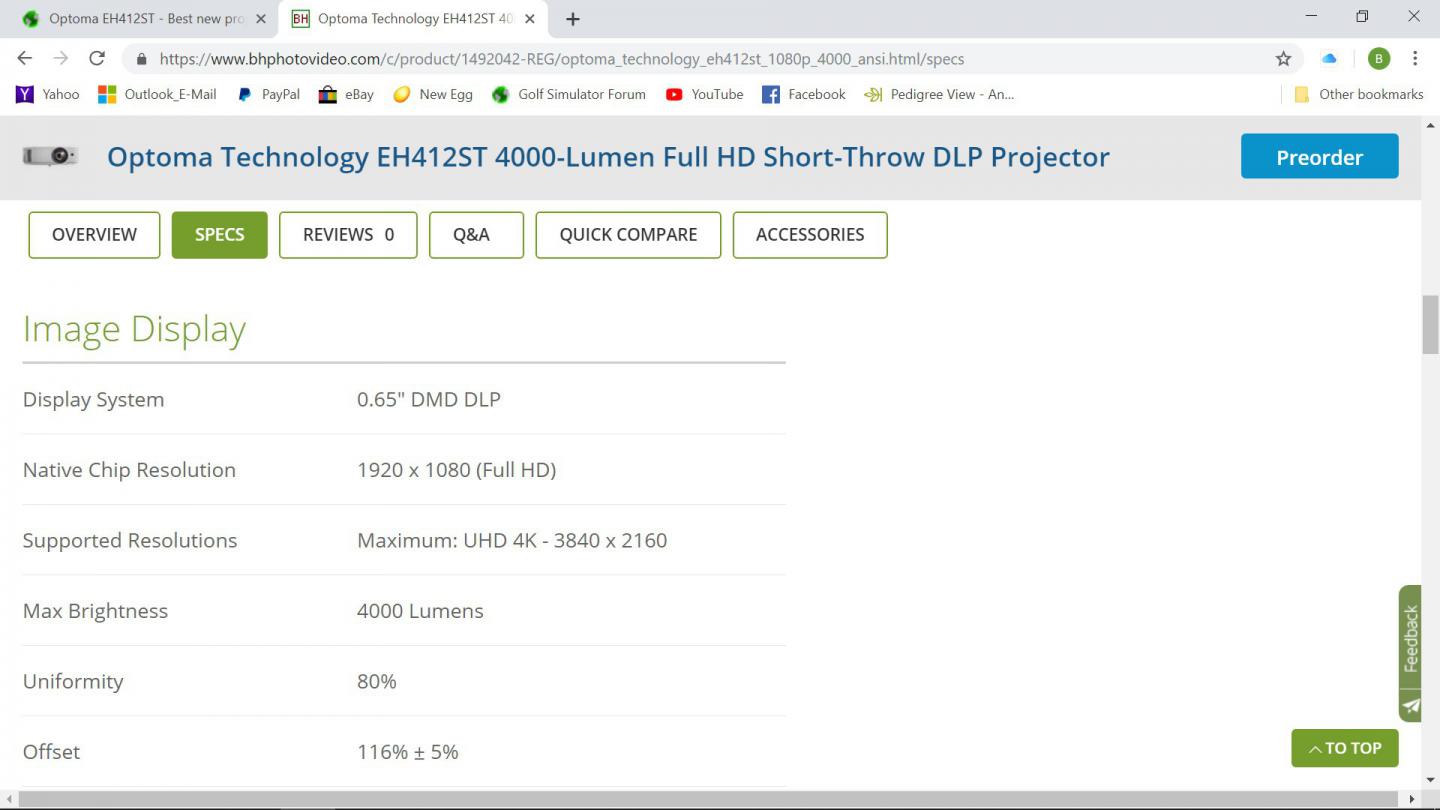The height and width of the screenshot is (810, 1440).
Task: Click the Supported Resolutions label
Action: tap(130, 540)
